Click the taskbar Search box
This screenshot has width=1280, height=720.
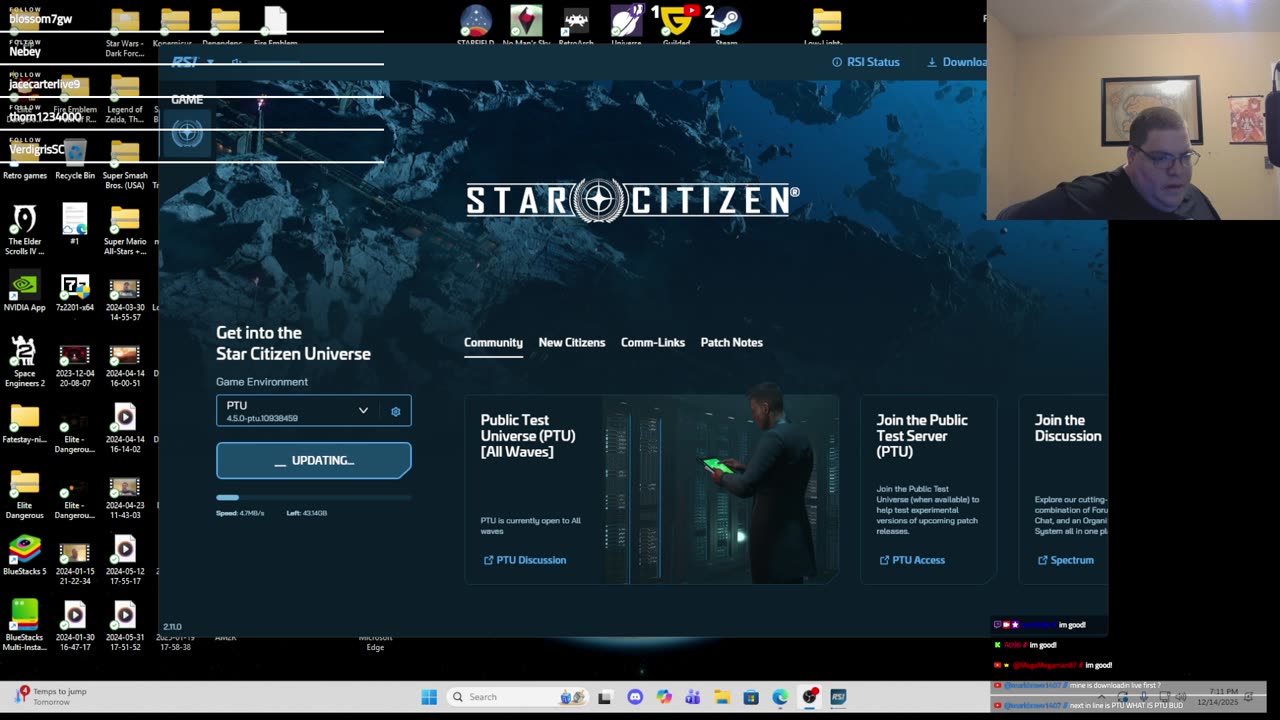517,697
